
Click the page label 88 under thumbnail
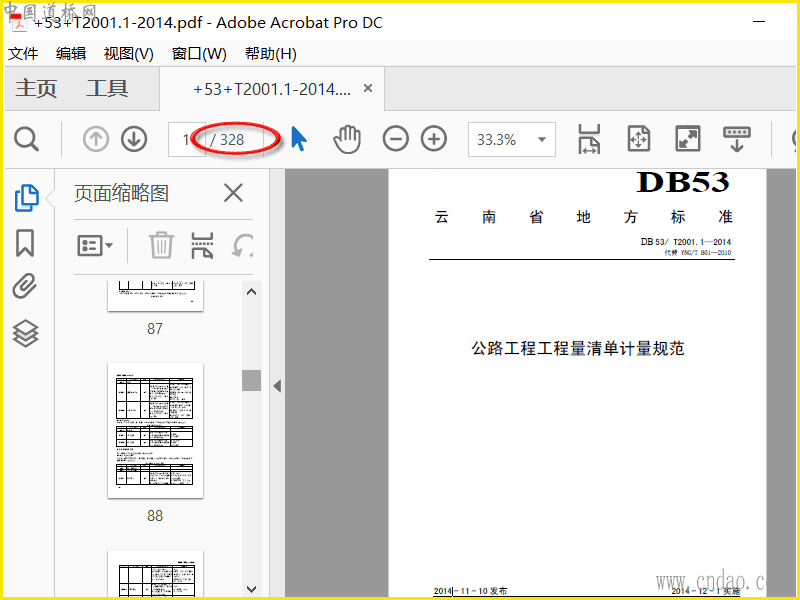(x=155, y=516)
